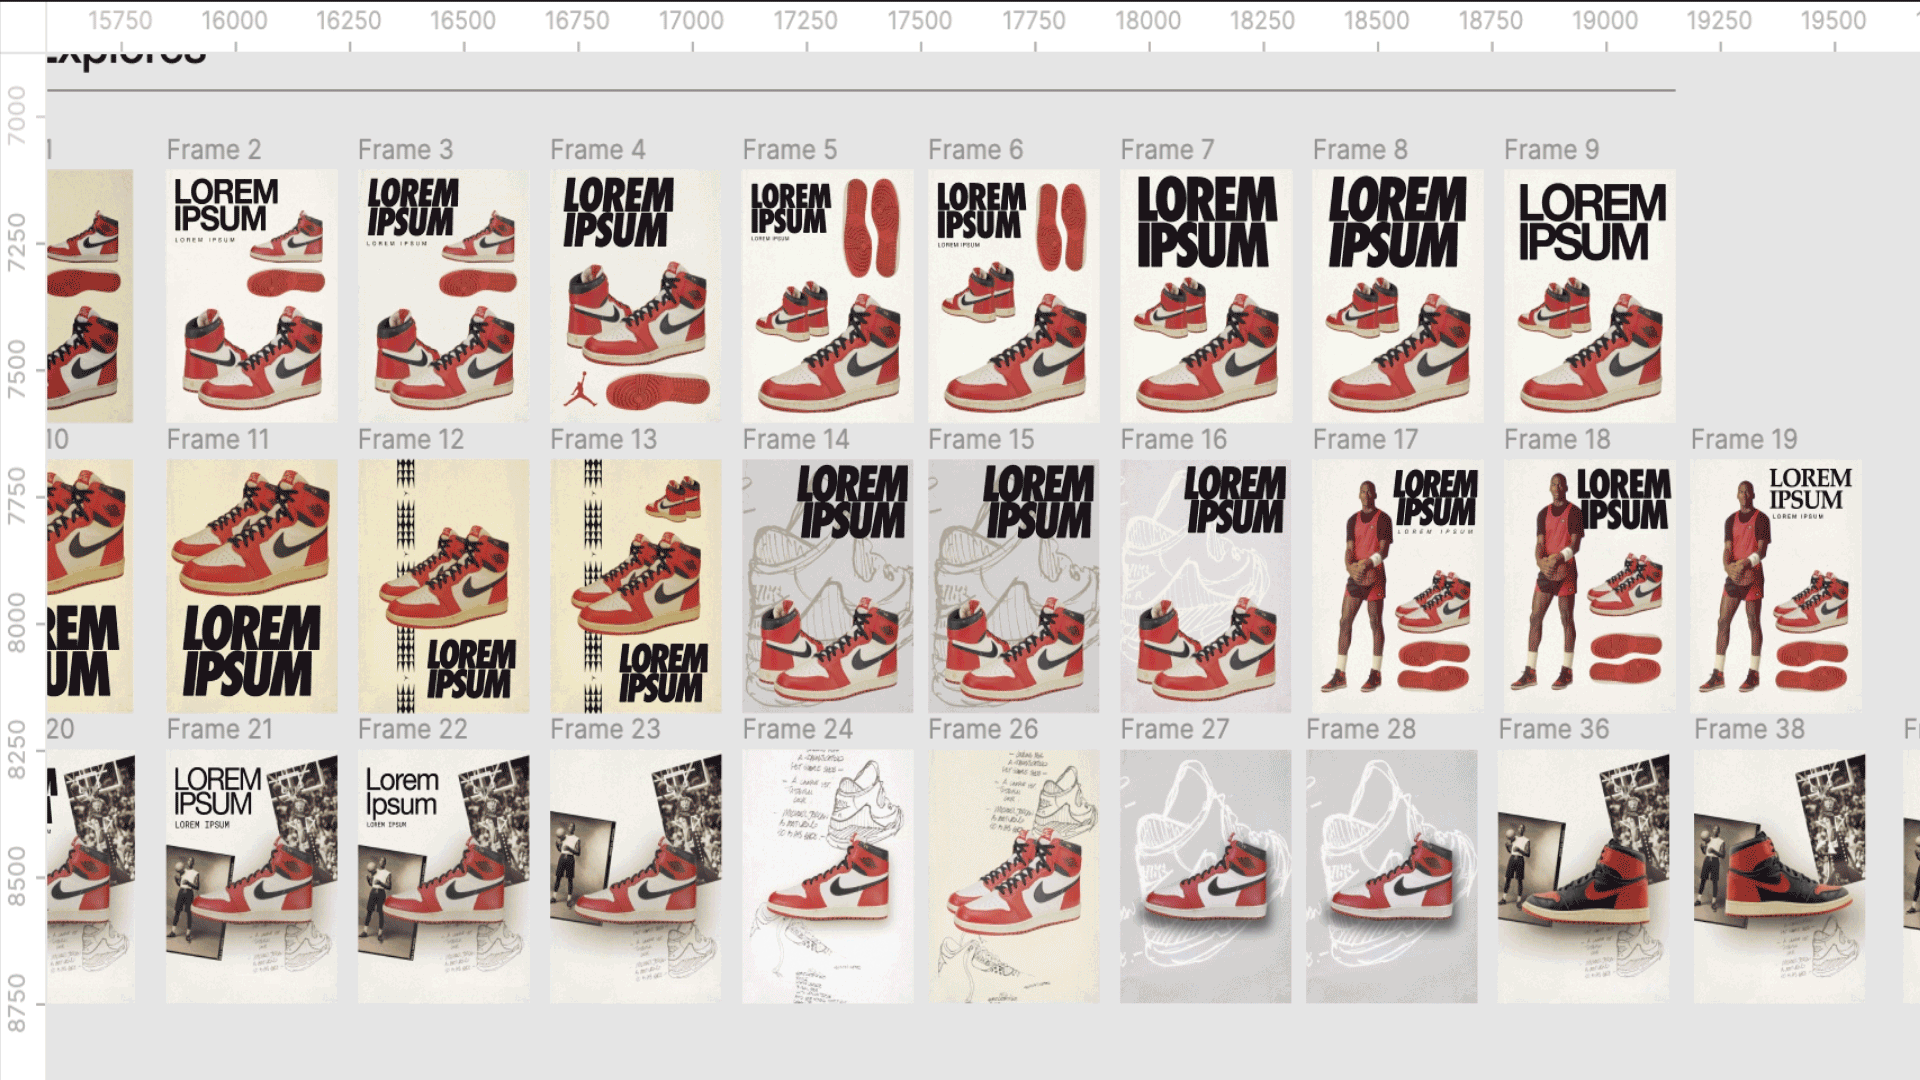Image resolution: width=1920 pixels, height=1080 pixels.
Task: Select Frame 24 sketch notes poster
Action: point(827,875)
